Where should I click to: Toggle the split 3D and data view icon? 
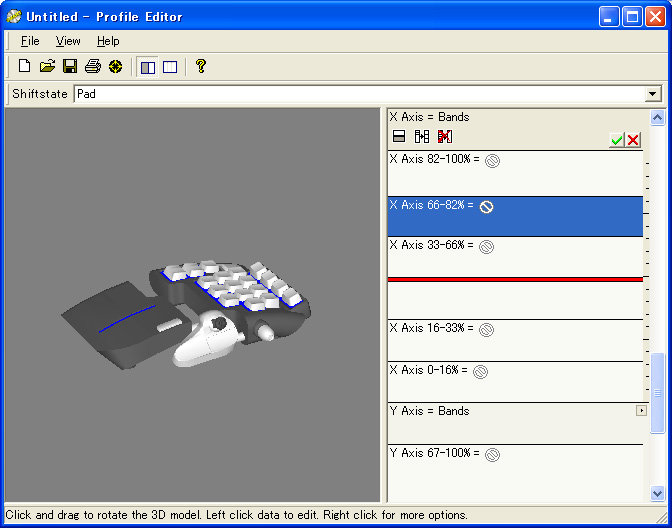pos(148,67)
